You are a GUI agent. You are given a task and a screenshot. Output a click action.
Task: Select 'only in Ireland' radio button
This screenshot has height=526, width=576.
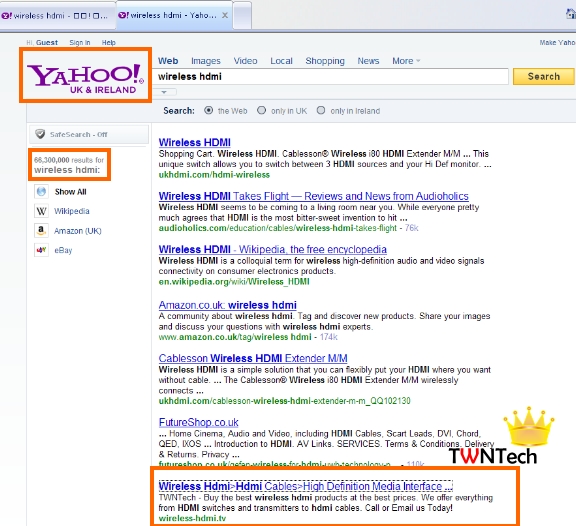tap(321, 110)
